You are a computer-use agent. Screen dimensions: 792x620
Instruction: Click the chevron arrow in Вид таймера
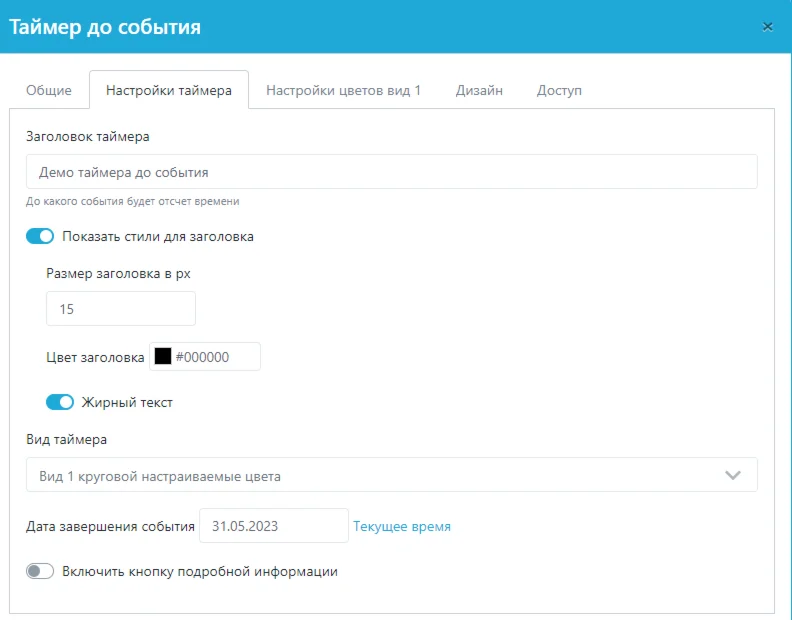(733, 476)
